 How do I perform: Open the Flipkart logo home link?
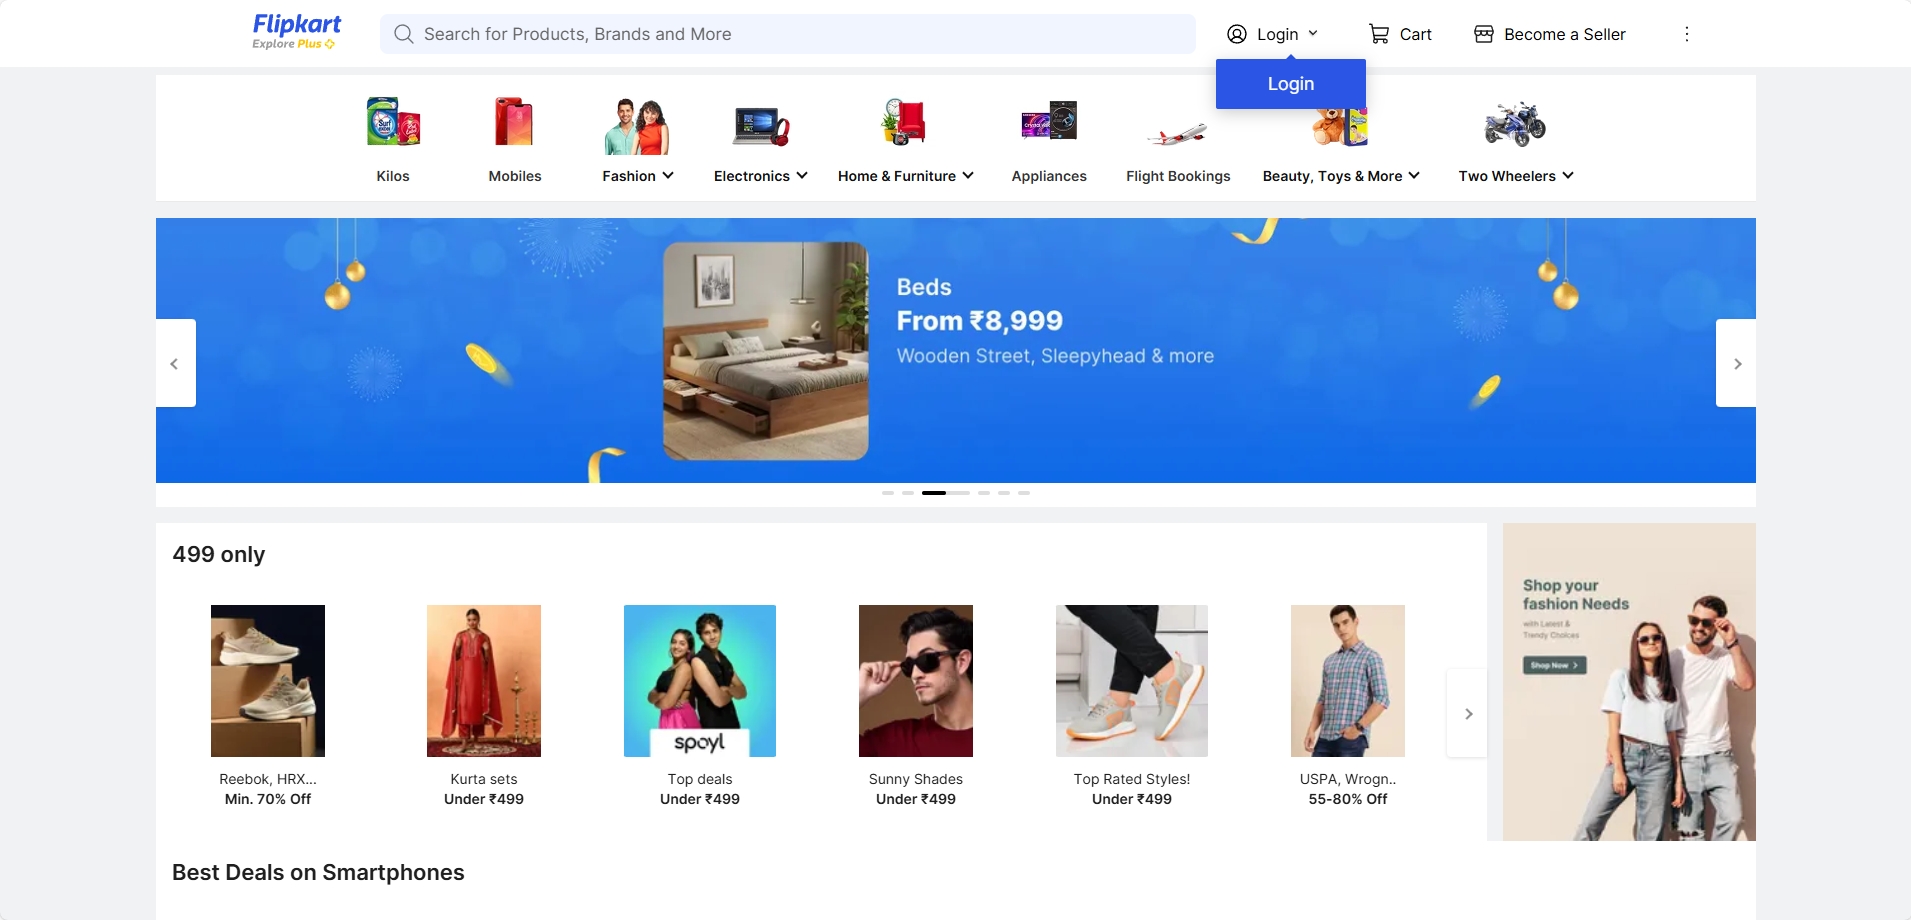pyautogui.click(x=297, y=25)
